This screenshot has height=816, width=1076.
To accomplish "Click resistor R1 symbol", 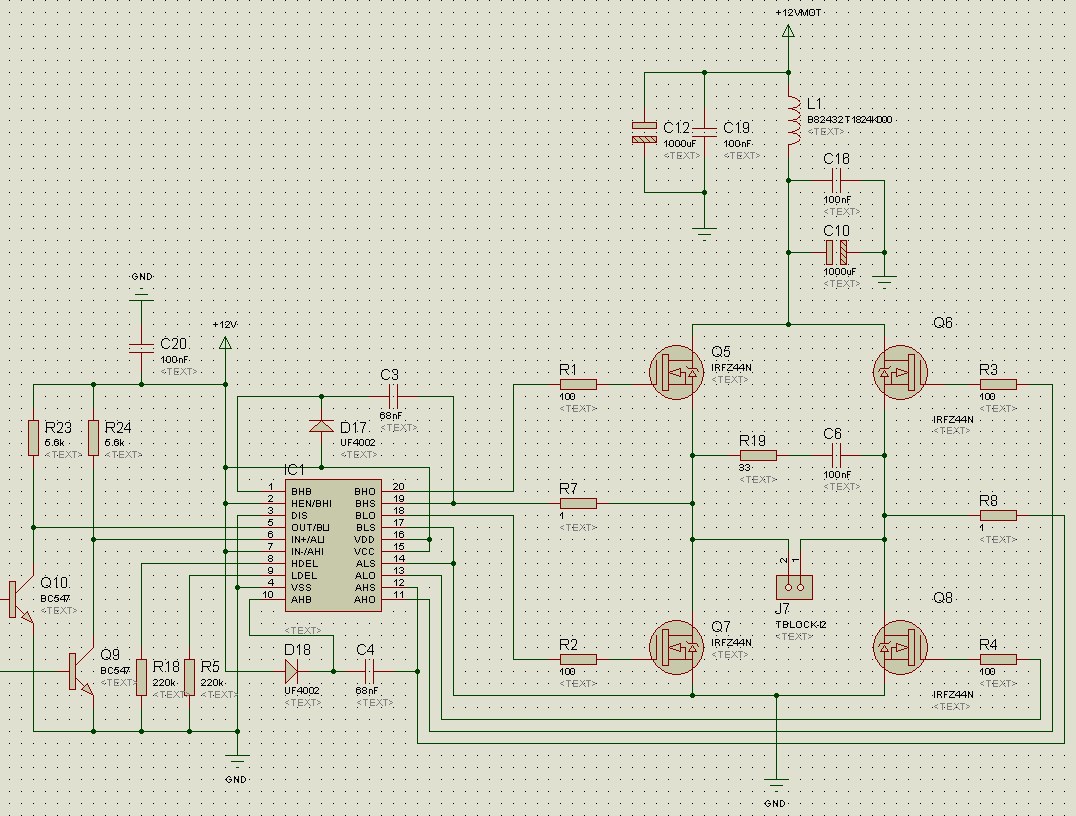I will click(x=578, y=384).
